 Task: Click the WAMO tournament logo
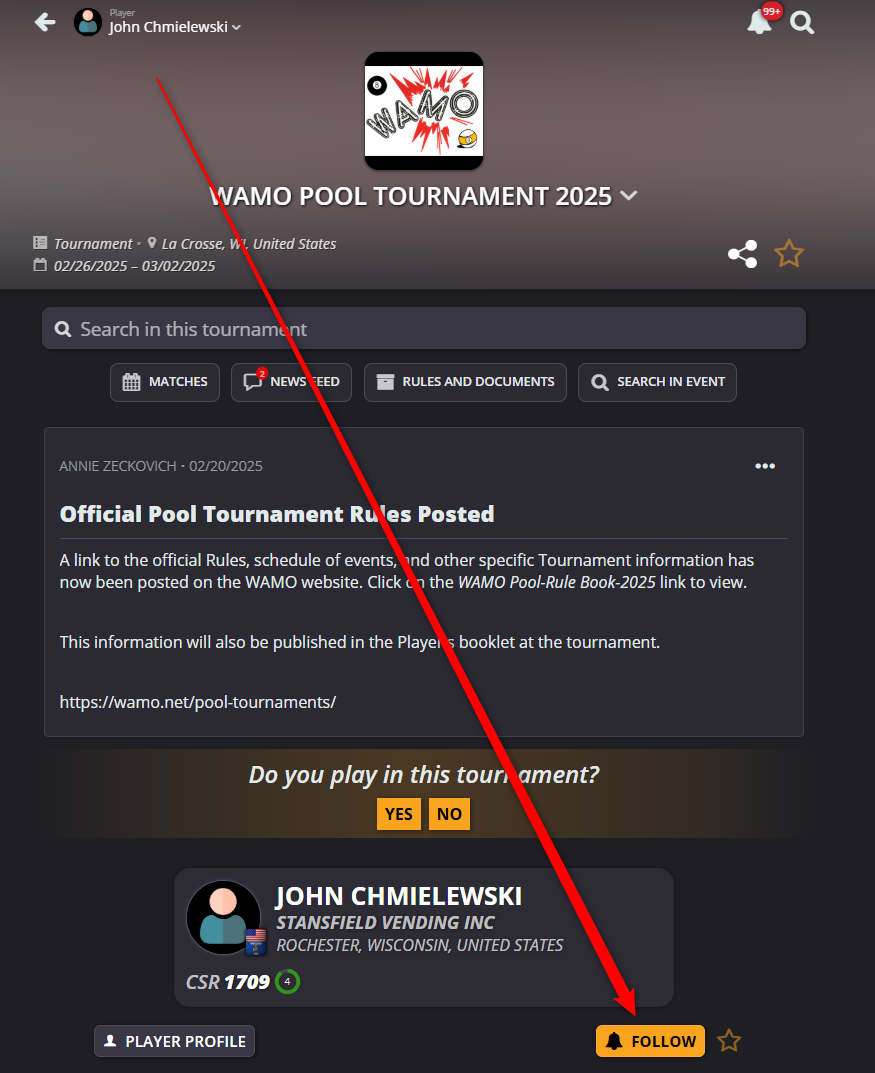pyautogui.click(x=424, y=111)
